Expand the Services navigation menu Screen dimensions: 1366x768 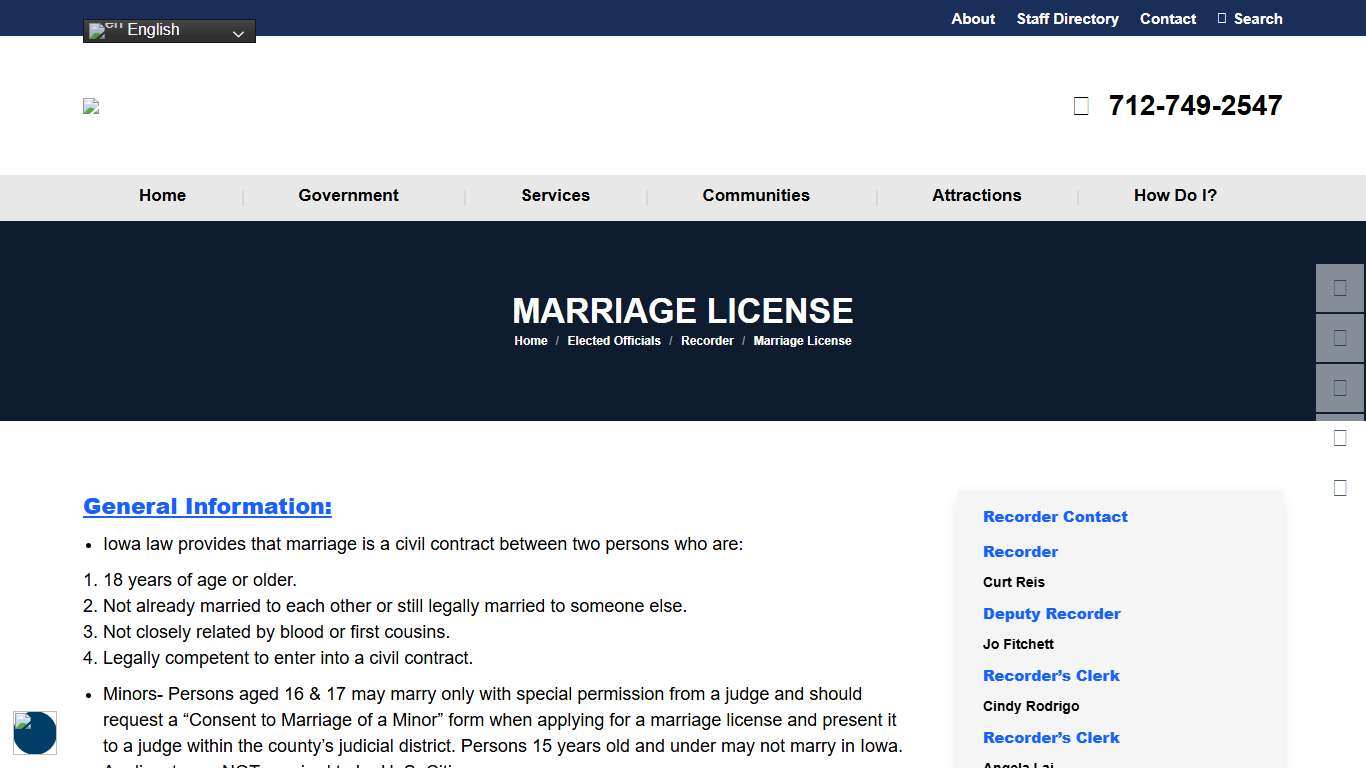tap(555, 195)
